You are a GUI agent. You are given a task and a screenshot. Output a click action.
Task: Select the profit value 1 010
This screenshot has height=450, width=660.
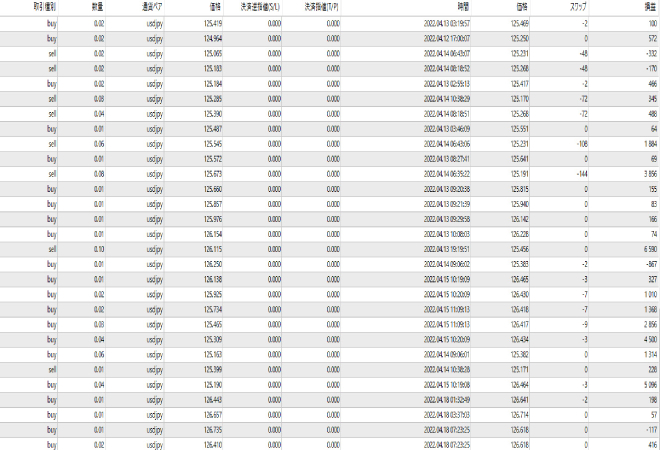(x=650, y=295)
